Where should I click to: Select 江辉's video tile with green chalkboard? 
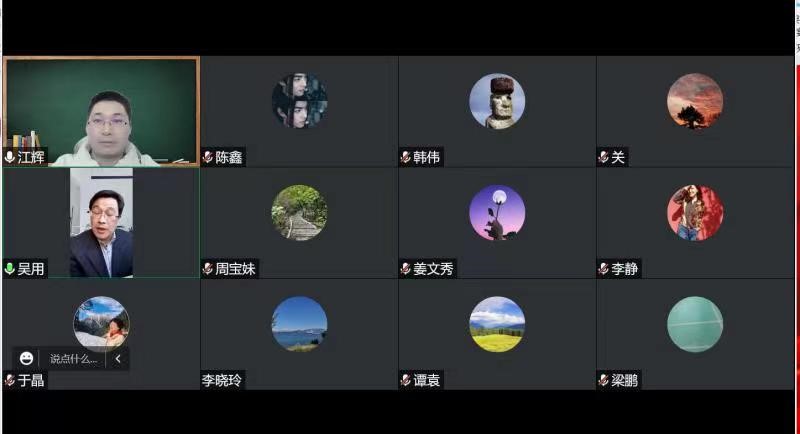coord(101,111)
